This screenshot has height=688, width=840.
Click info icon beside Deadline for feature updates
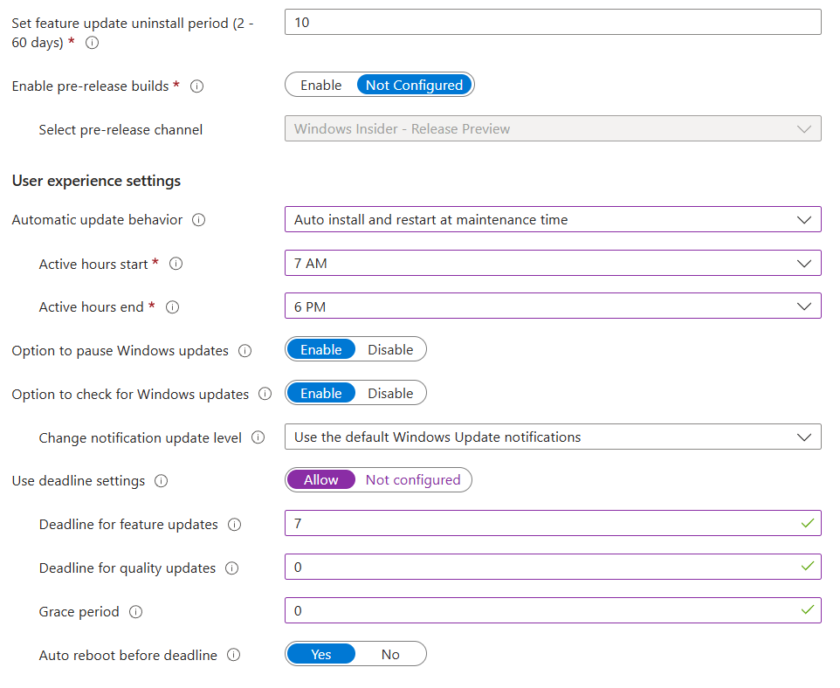click(235, 525)
